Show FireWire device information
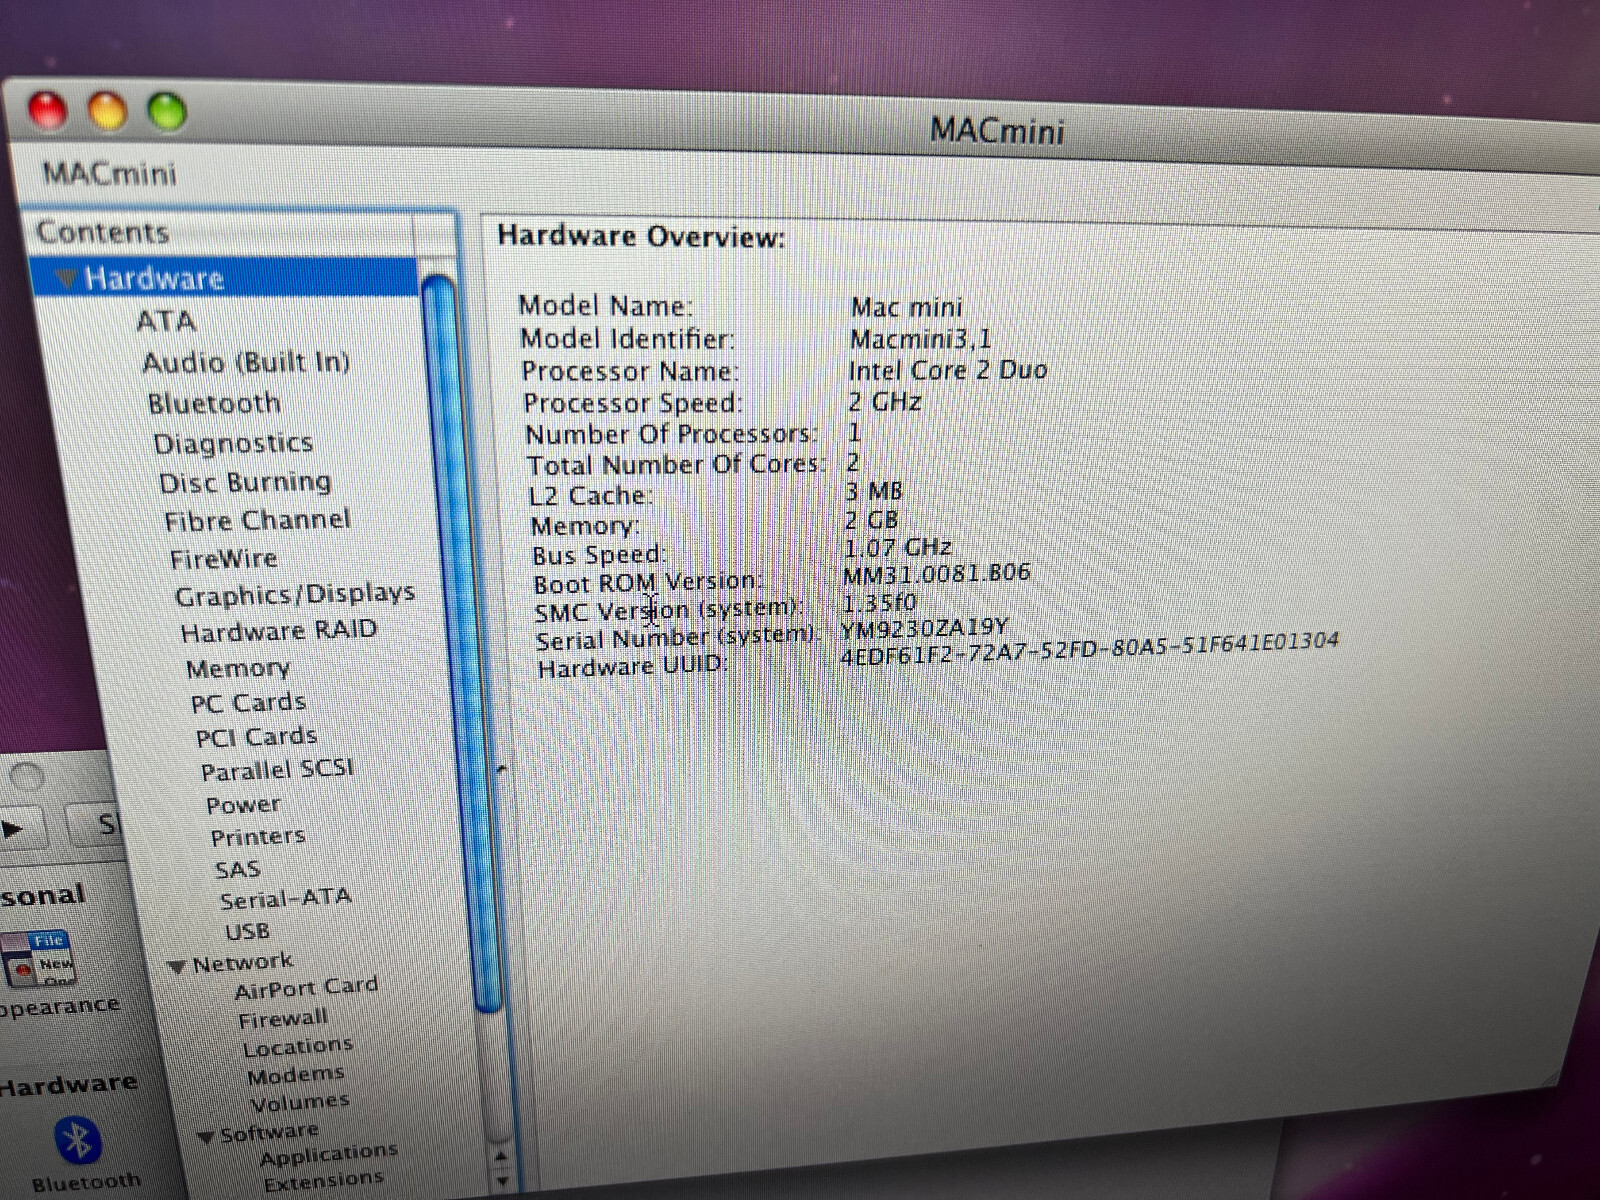 (x=223, y=558)
